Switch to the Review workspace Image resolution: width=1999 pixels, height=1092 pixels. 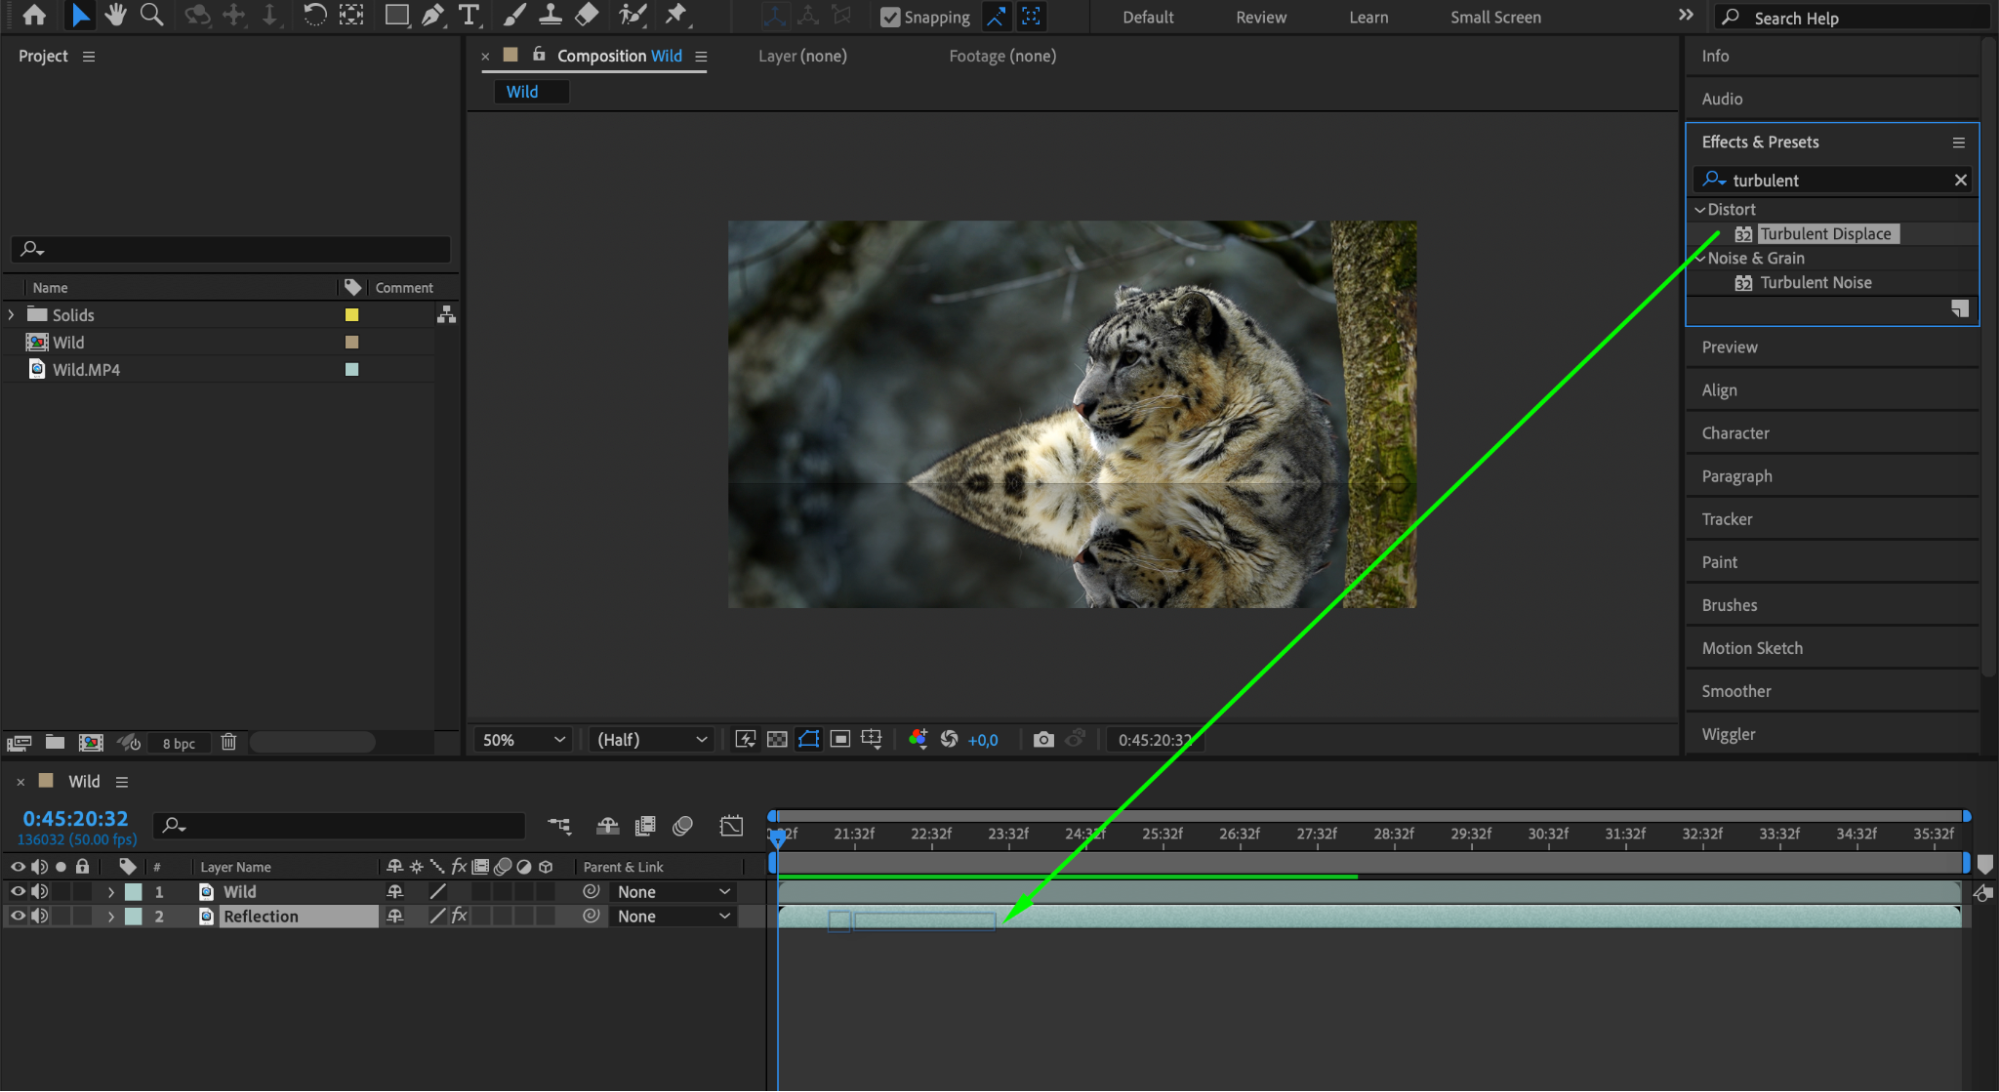[x=1261, y=17]
